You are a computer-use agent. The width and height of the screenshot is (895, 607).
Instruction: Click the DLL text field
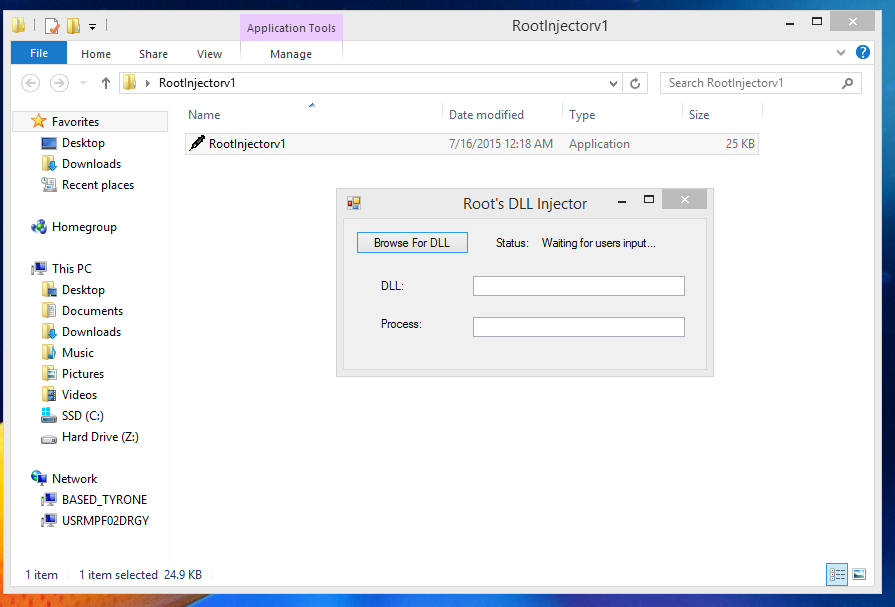[x=578, y=287]
